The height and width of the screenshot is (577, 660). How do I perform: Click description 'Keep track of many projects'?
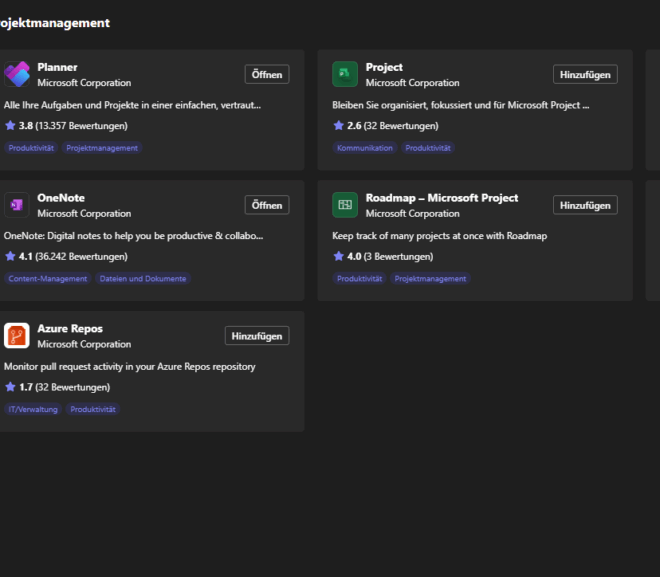click(439, 236)
